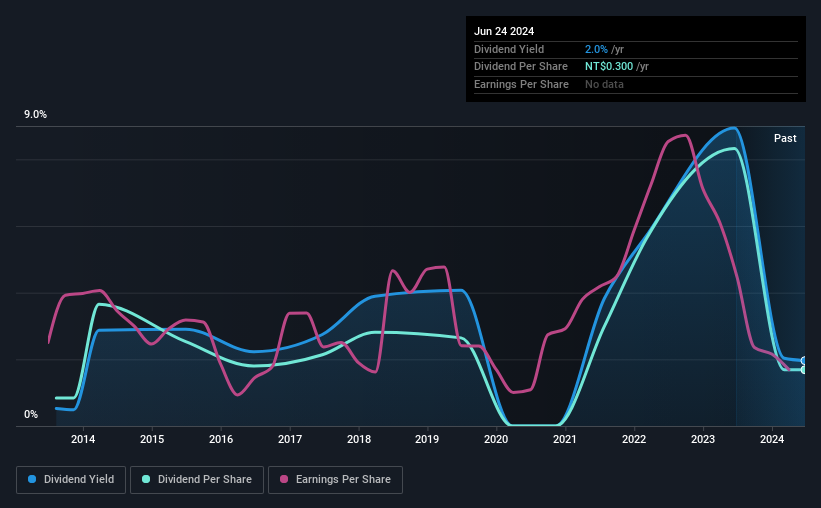Screen dimensions: 821x508
Task: Click the 2.0% dividend yield value
Action: 596,49
